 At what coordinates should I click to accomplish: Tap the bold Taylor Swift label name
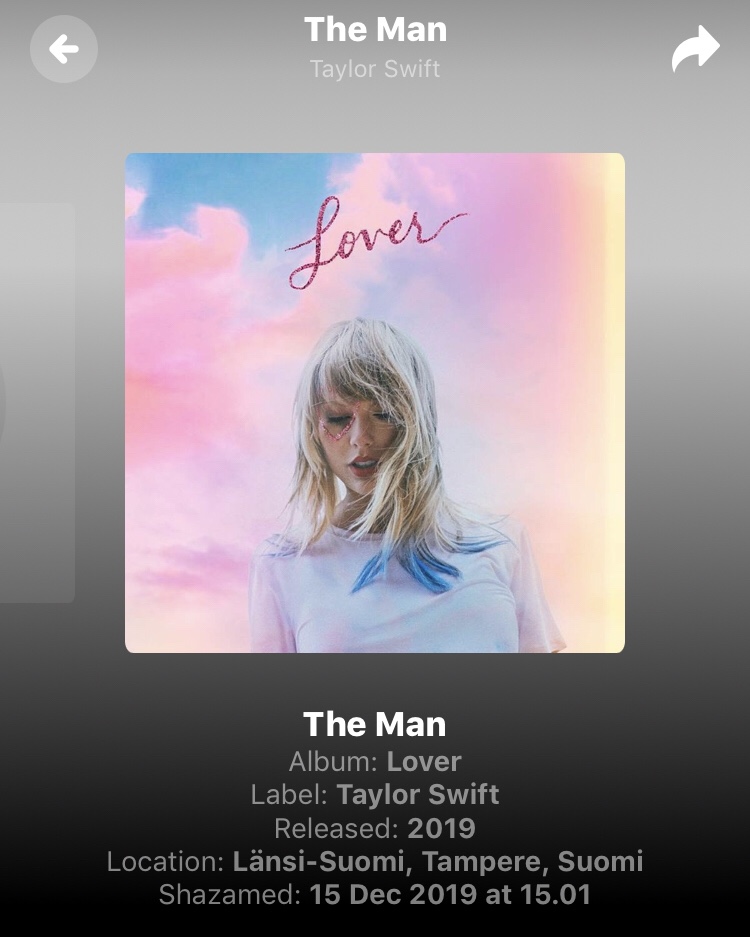[418, 795]
